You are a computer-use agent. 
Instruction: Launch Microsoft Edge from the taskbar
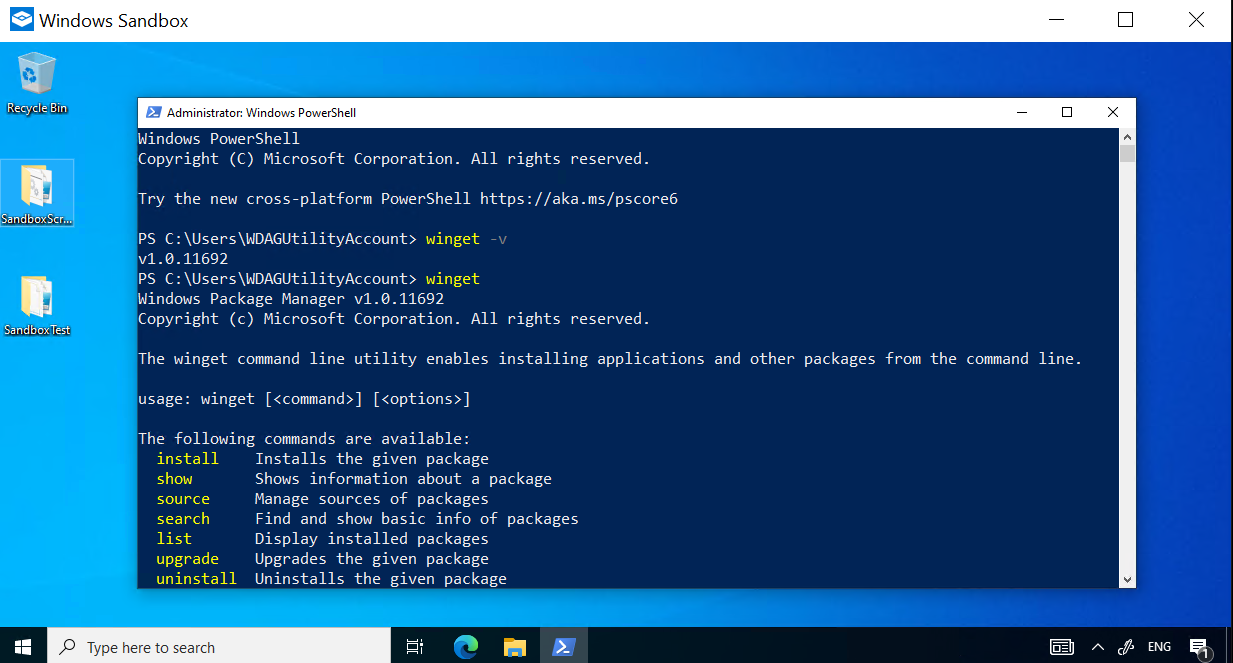tap(465, 647)
